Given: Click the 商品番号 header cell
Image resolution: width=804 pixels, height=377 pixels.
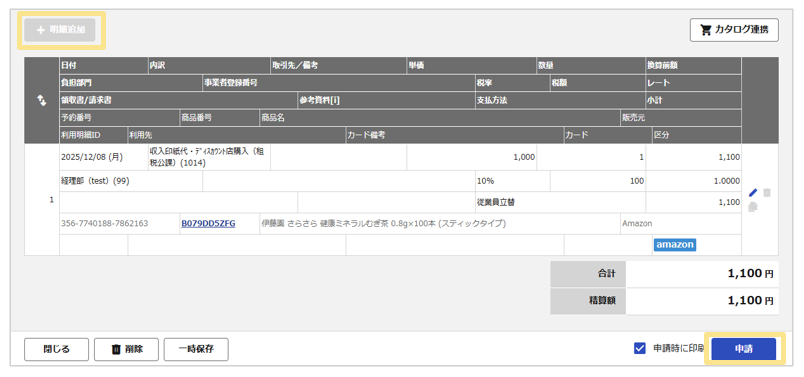Looking at the screenshot, I should 219,117.
